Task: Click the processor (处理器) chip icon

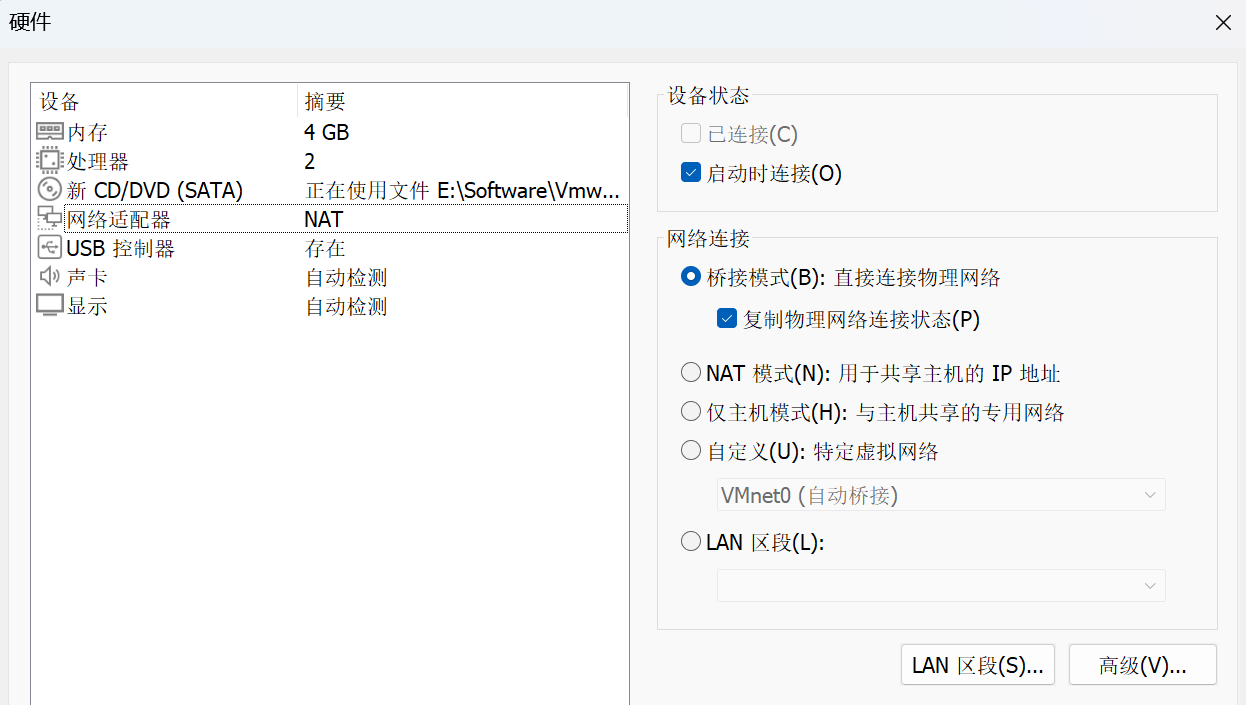Action: tap(49, 161)
